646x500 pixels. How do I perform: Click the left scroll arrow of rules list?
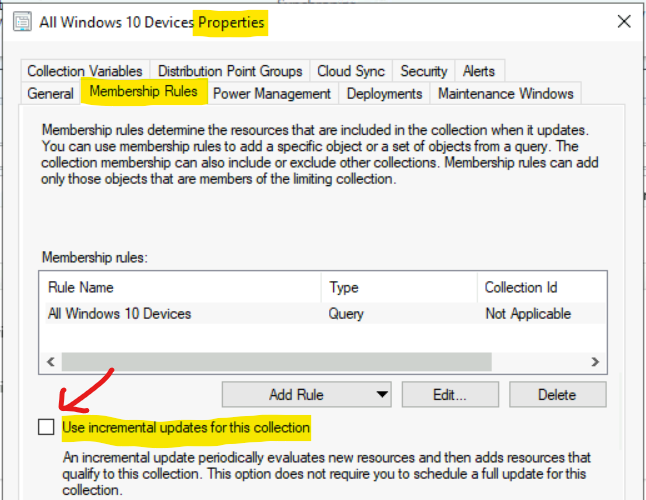point(51,362)
